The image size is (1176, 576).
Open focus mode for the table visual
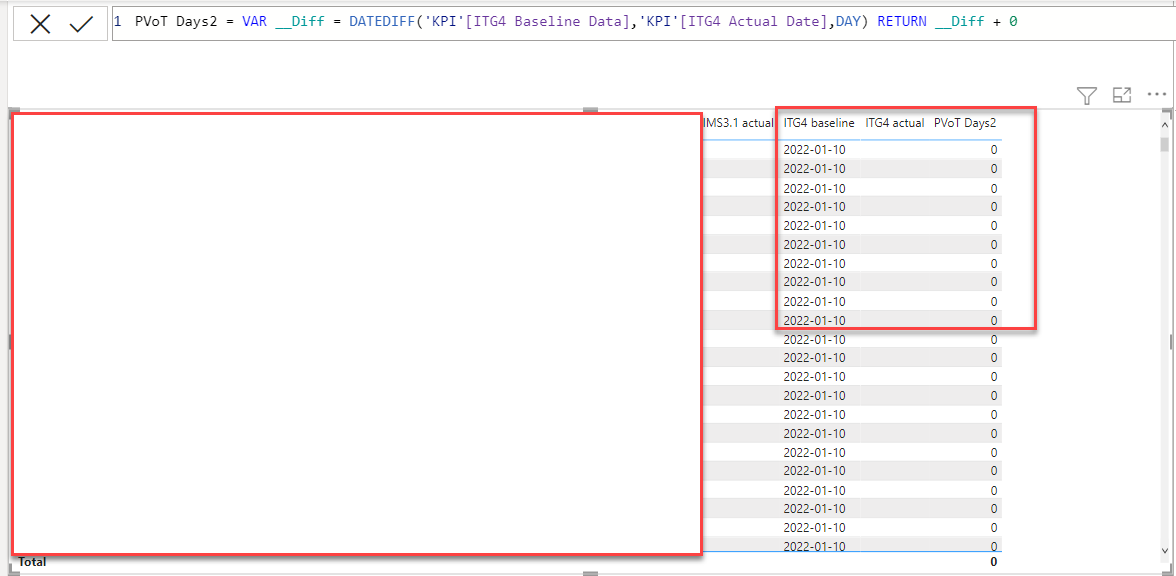pos(1121,95)
